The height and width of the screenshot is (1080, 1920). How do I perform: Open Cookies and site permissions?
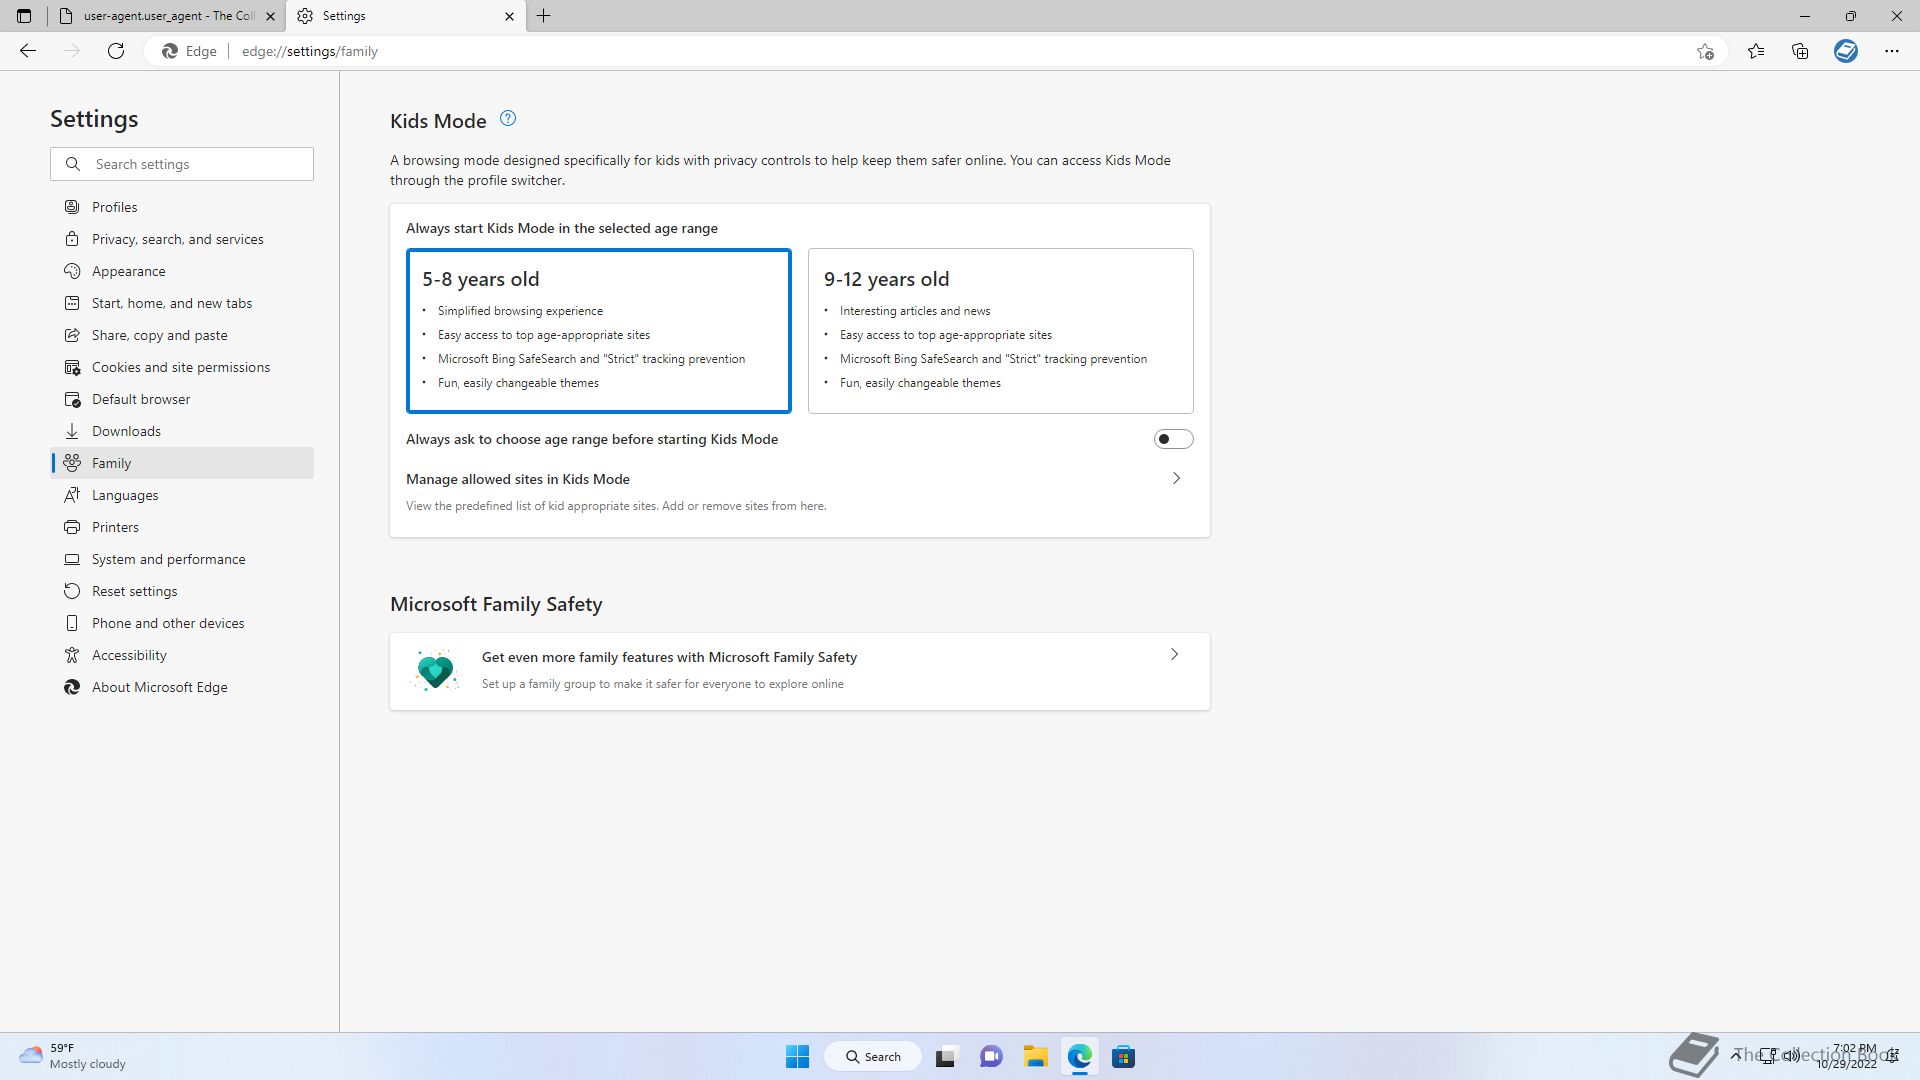tap(182, 367)
